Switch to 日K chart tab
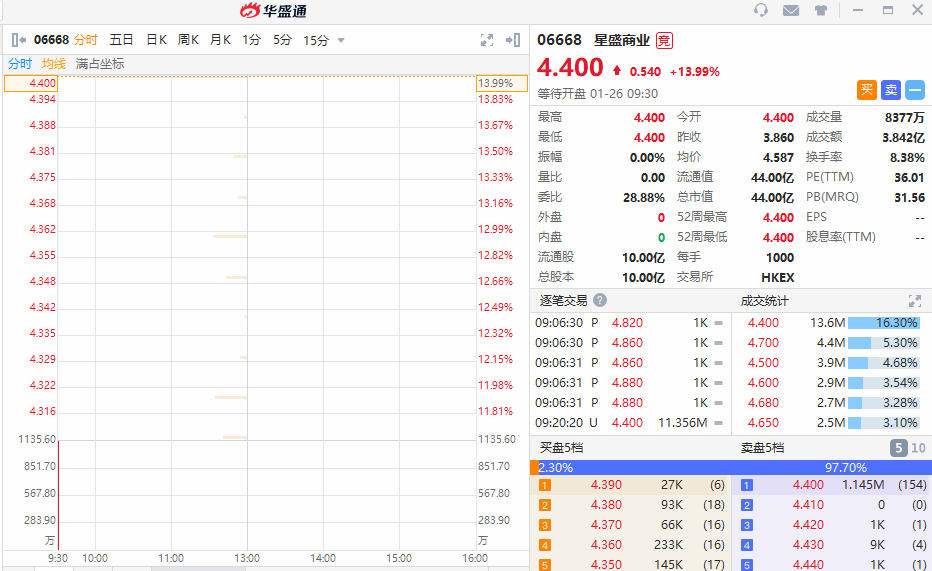The image size is (932, 571). tap(156, 40)
